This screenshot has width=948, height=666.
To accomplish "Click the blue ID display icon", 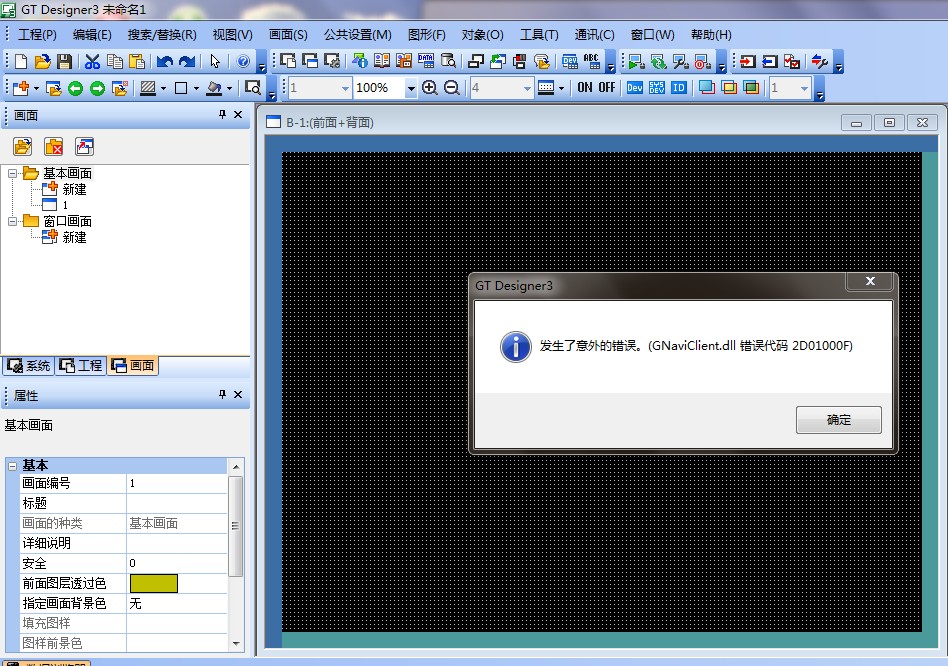I will pyautogui.click(x=679, y=88).
